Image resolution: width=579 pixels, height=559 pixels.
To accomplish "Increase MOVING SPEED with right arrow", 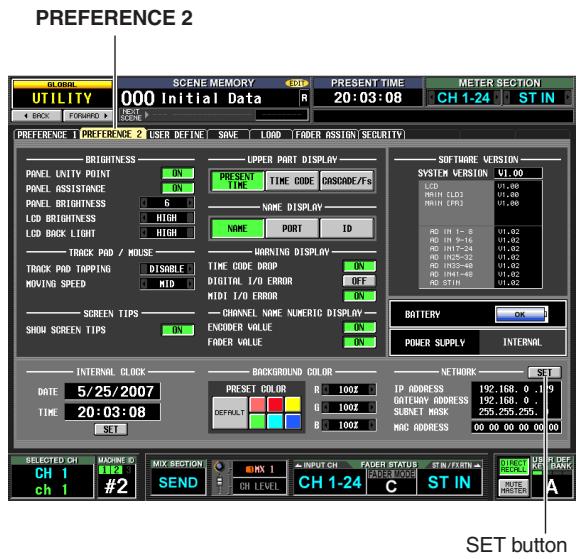I will [x=190, y=284].
